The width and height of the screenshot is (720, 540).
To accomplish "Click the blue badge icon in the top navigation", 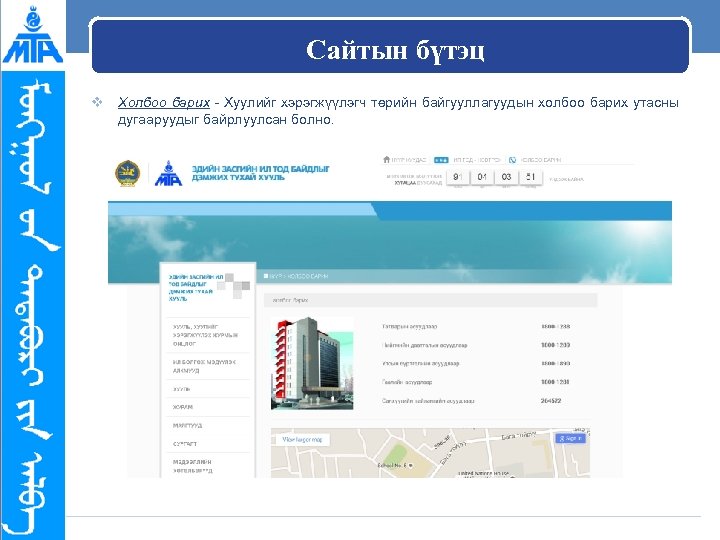I will coord(441,160).
